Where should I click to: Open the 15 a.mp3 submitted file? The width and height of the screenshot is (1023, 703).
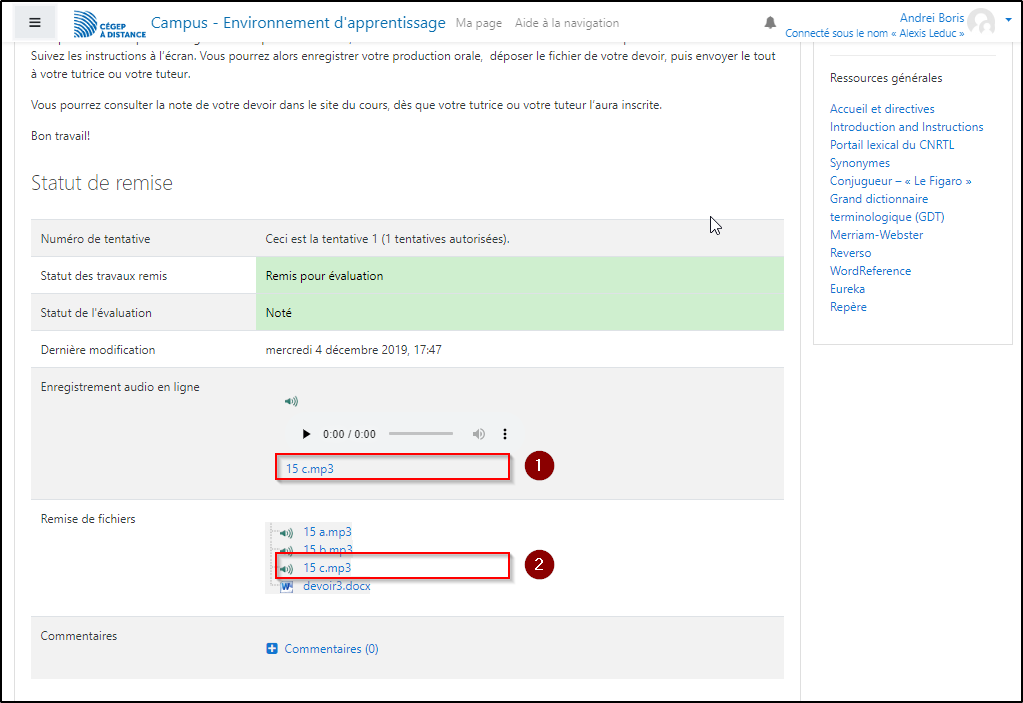pyautogui.click(x=327, y=532)
